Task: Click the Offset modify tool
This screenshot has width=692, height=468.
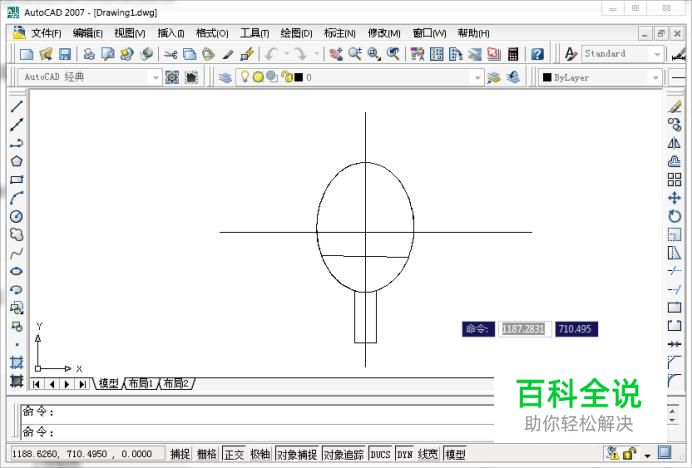Action: click(674, 161)
